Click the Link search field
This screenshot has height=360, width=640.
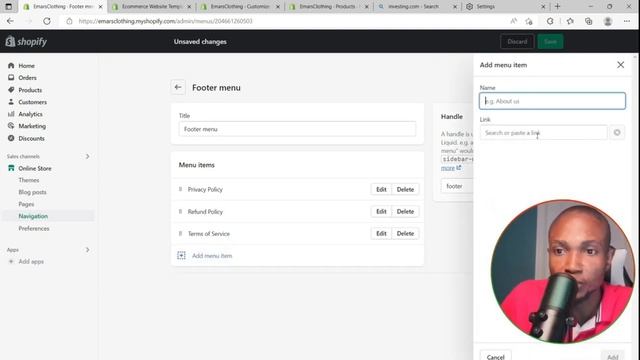click(x=543, y=133)
